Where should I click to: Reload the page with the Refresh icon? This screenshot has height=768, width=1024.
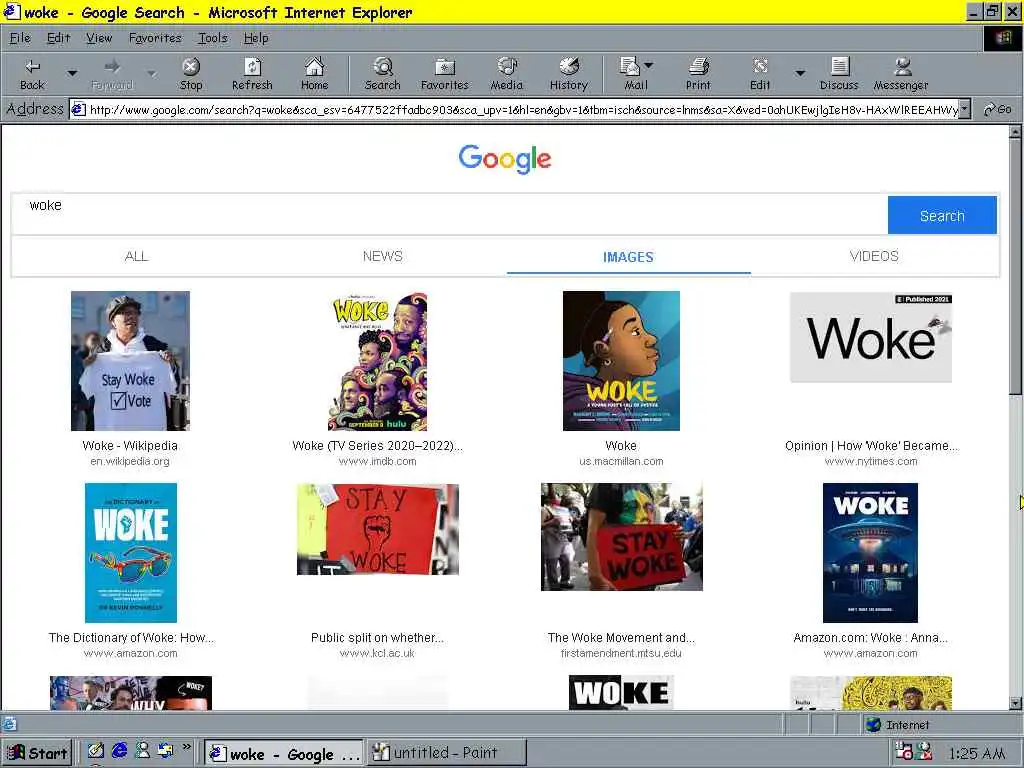coord(252,74)
